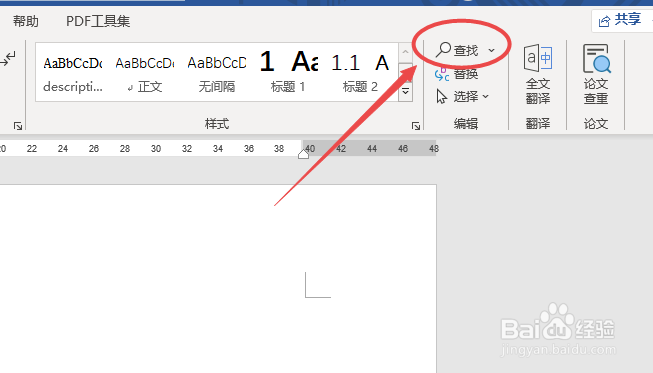Open the paragraph group dialog launcher
Screen dimensions: 653x373
[x=17, y=126]
